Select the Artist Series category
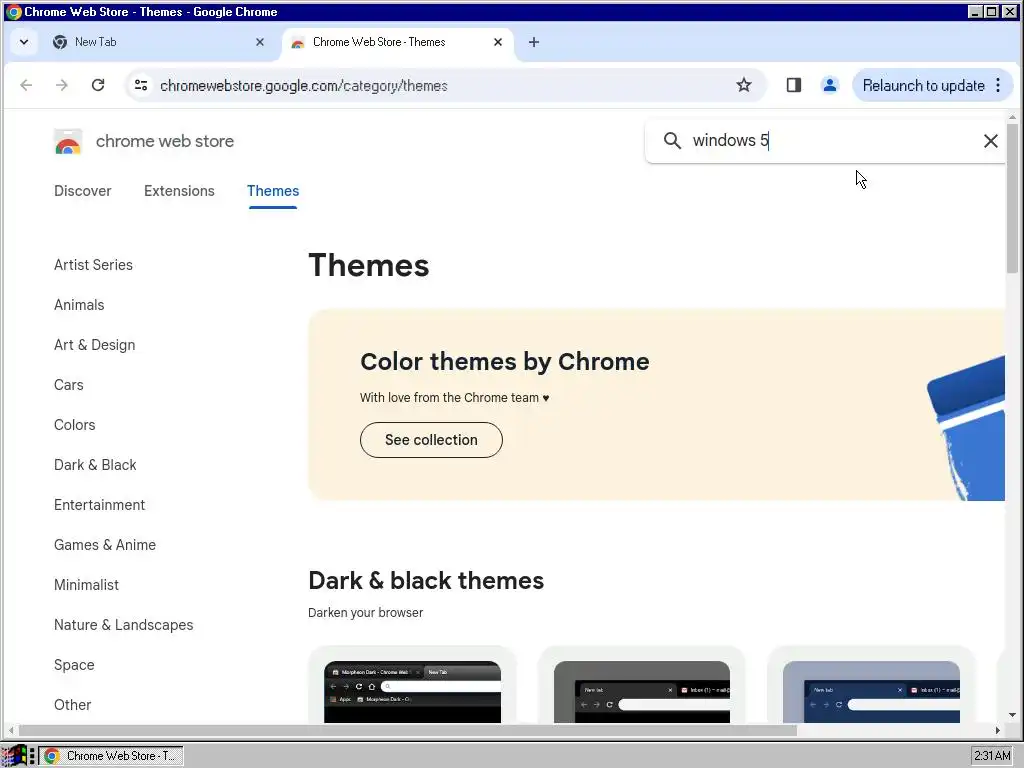The height and width of the screenshot is (768, 1024). point(93,264)
